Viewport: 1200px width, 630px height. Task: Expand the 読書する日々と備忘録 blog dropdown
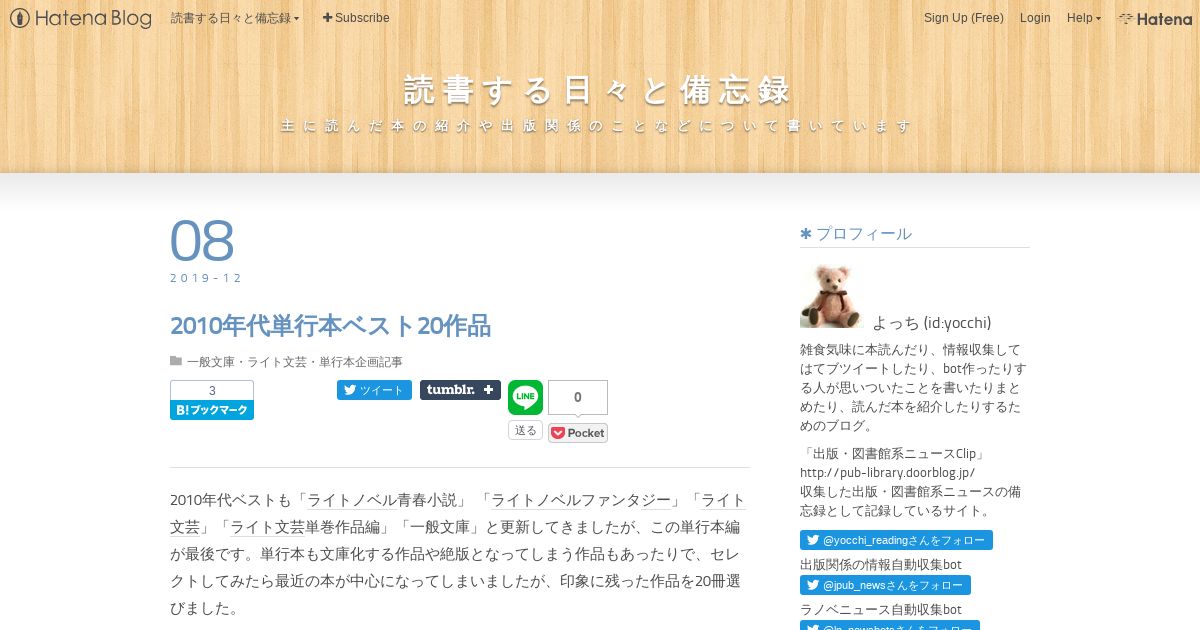coord(235,18)
